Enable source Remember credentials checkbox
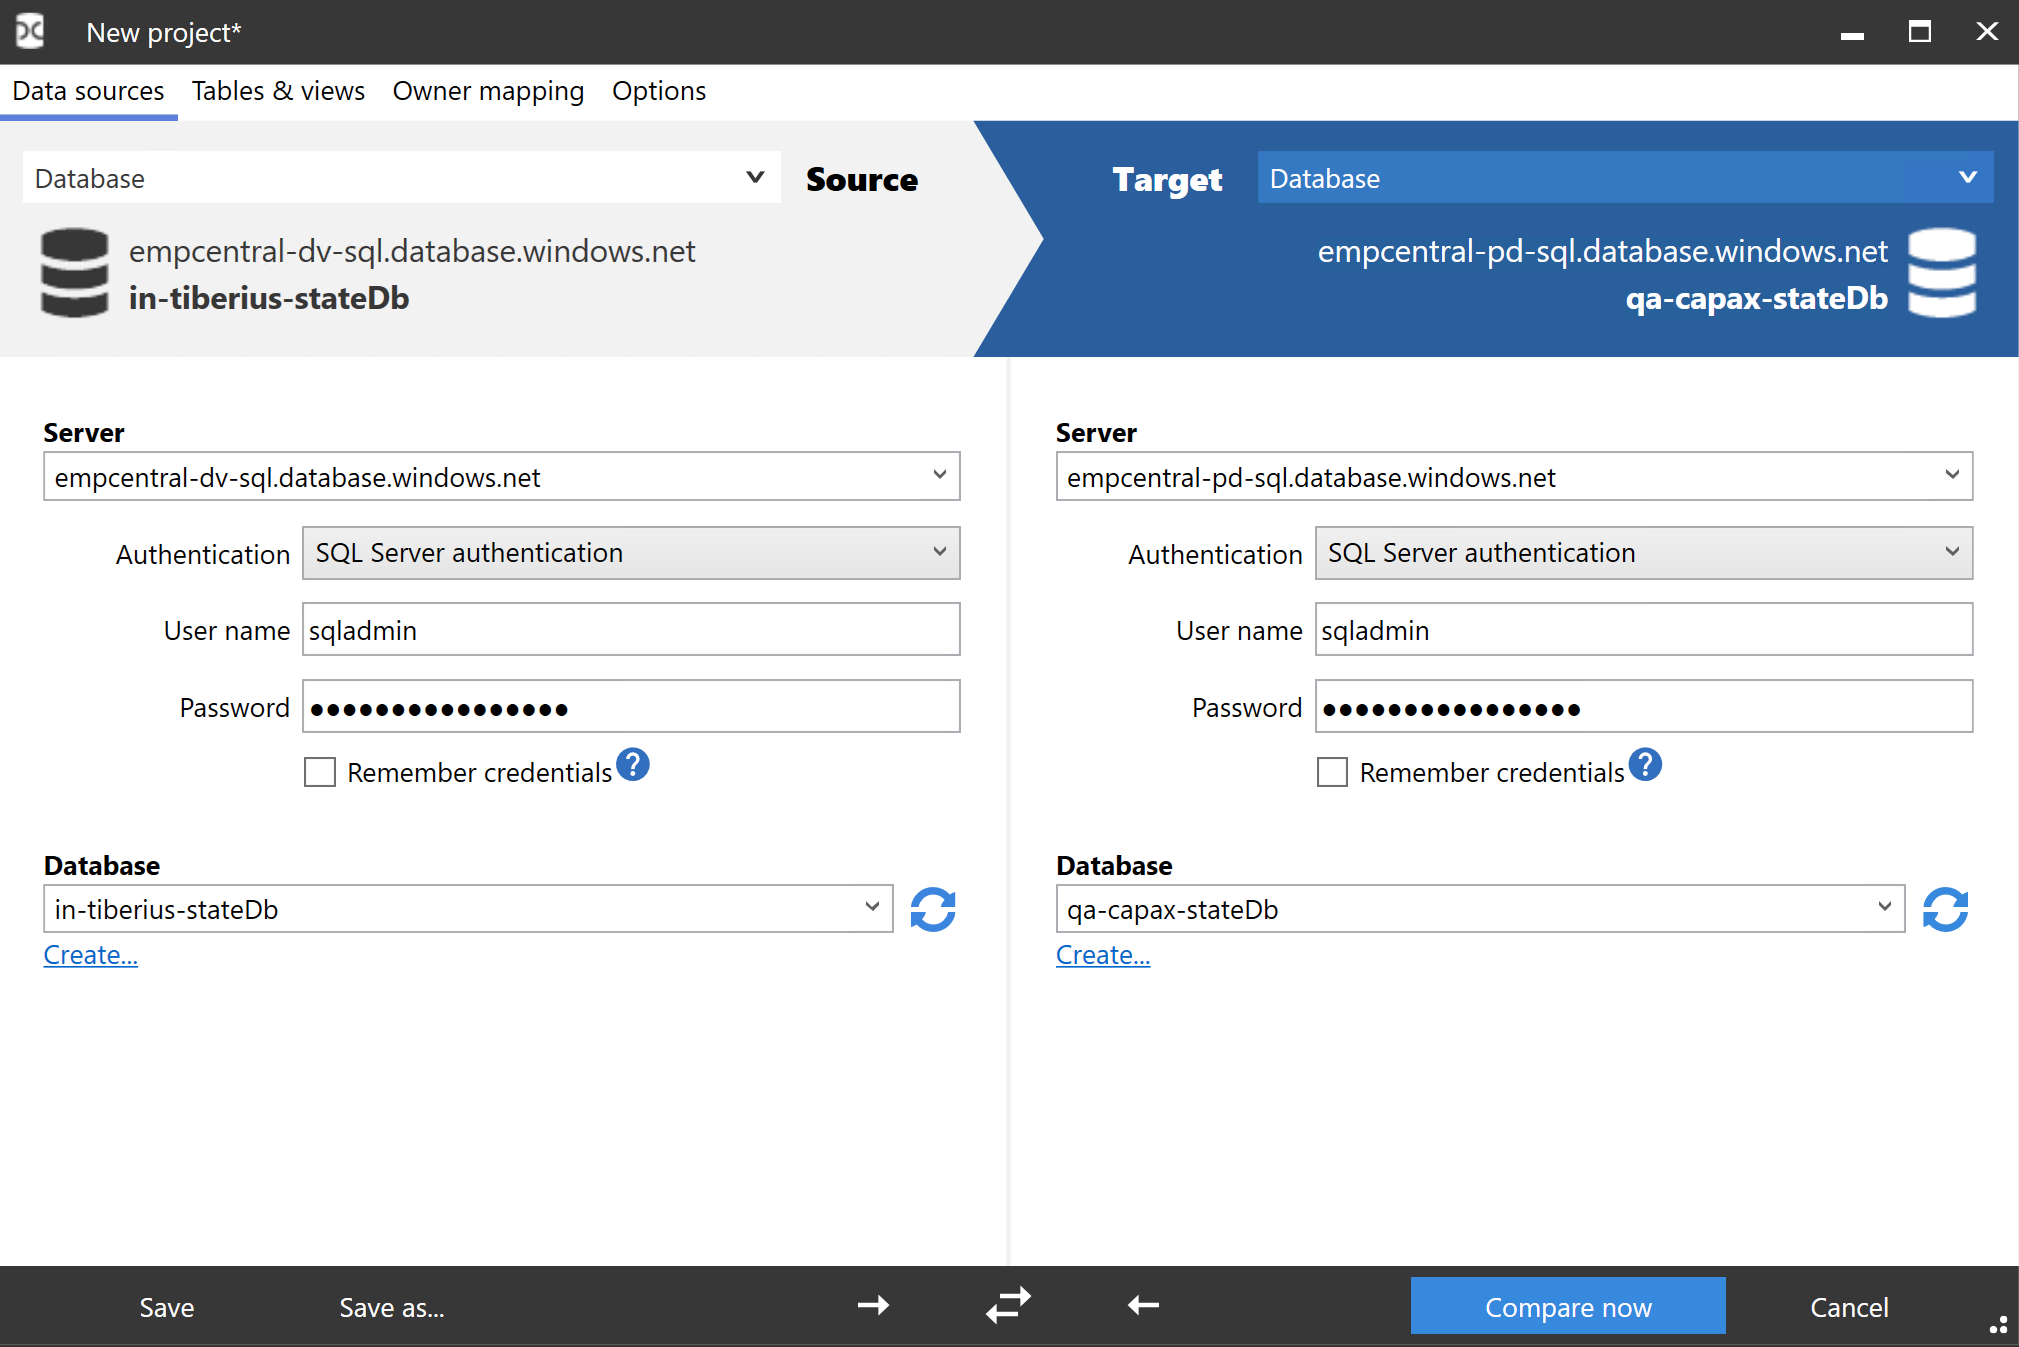The width and height of the screenshot is (2019, 1347). point(320,772)
